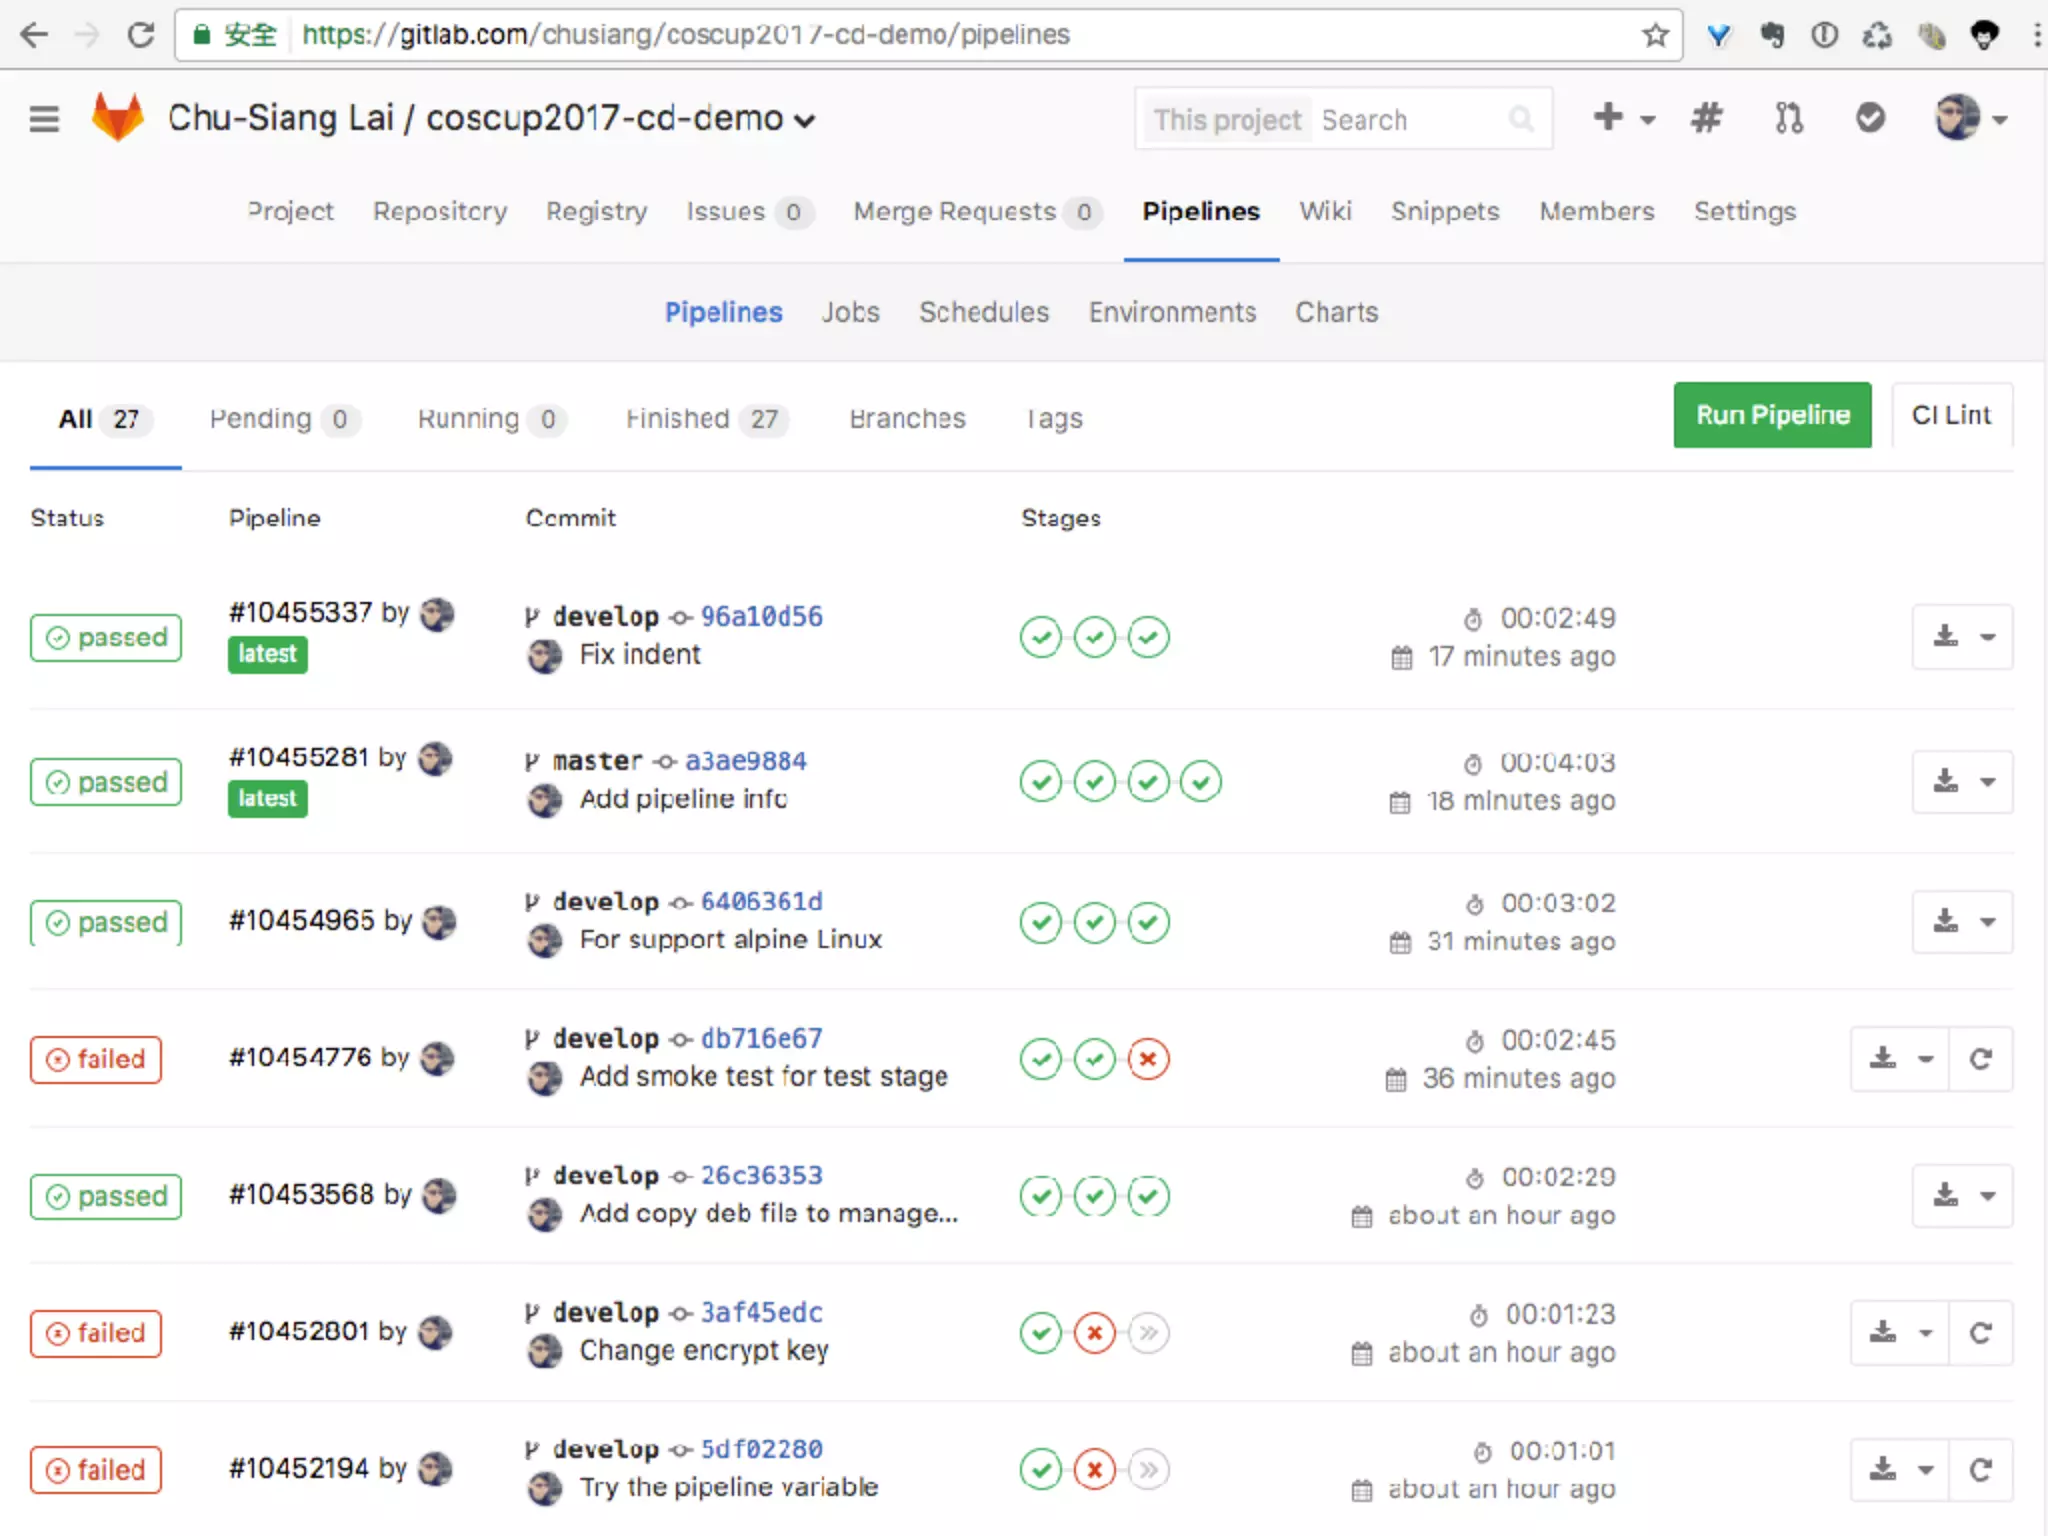The width and height of the screenshot is (2048, 1536).
Task: Open commit link 96a10d56
Action: click(x=761, y=616)
